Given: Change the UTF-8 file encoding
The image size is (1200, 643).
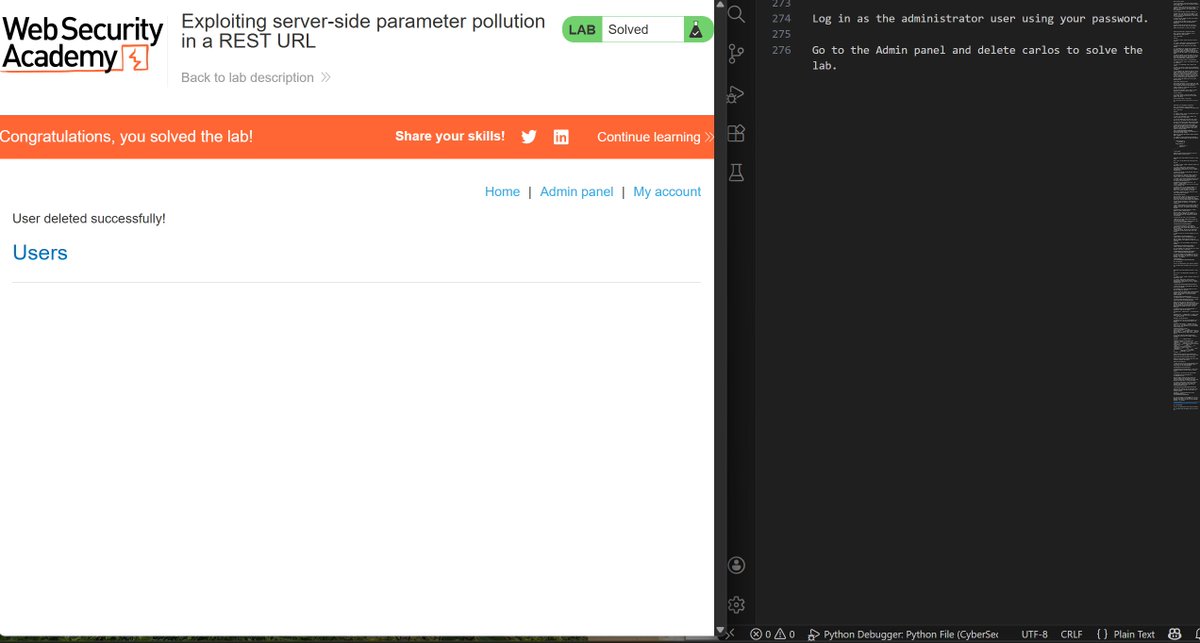Looking at the screenshot, I should (1034, 633).
